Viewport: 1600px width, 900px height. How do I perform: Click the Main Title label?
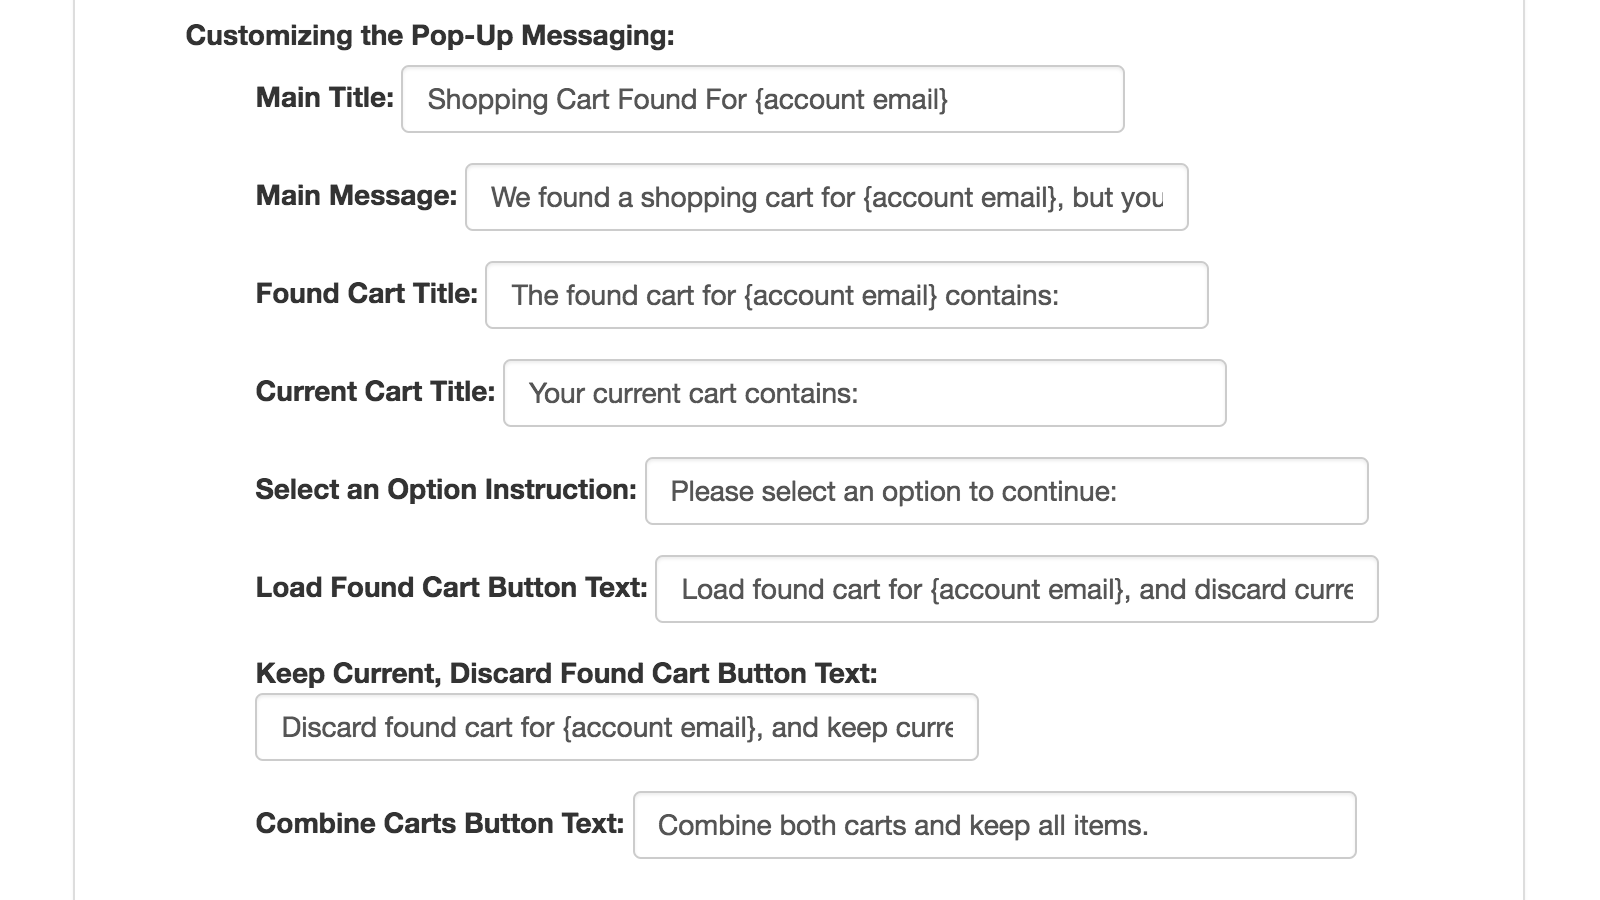click(324, 98)
